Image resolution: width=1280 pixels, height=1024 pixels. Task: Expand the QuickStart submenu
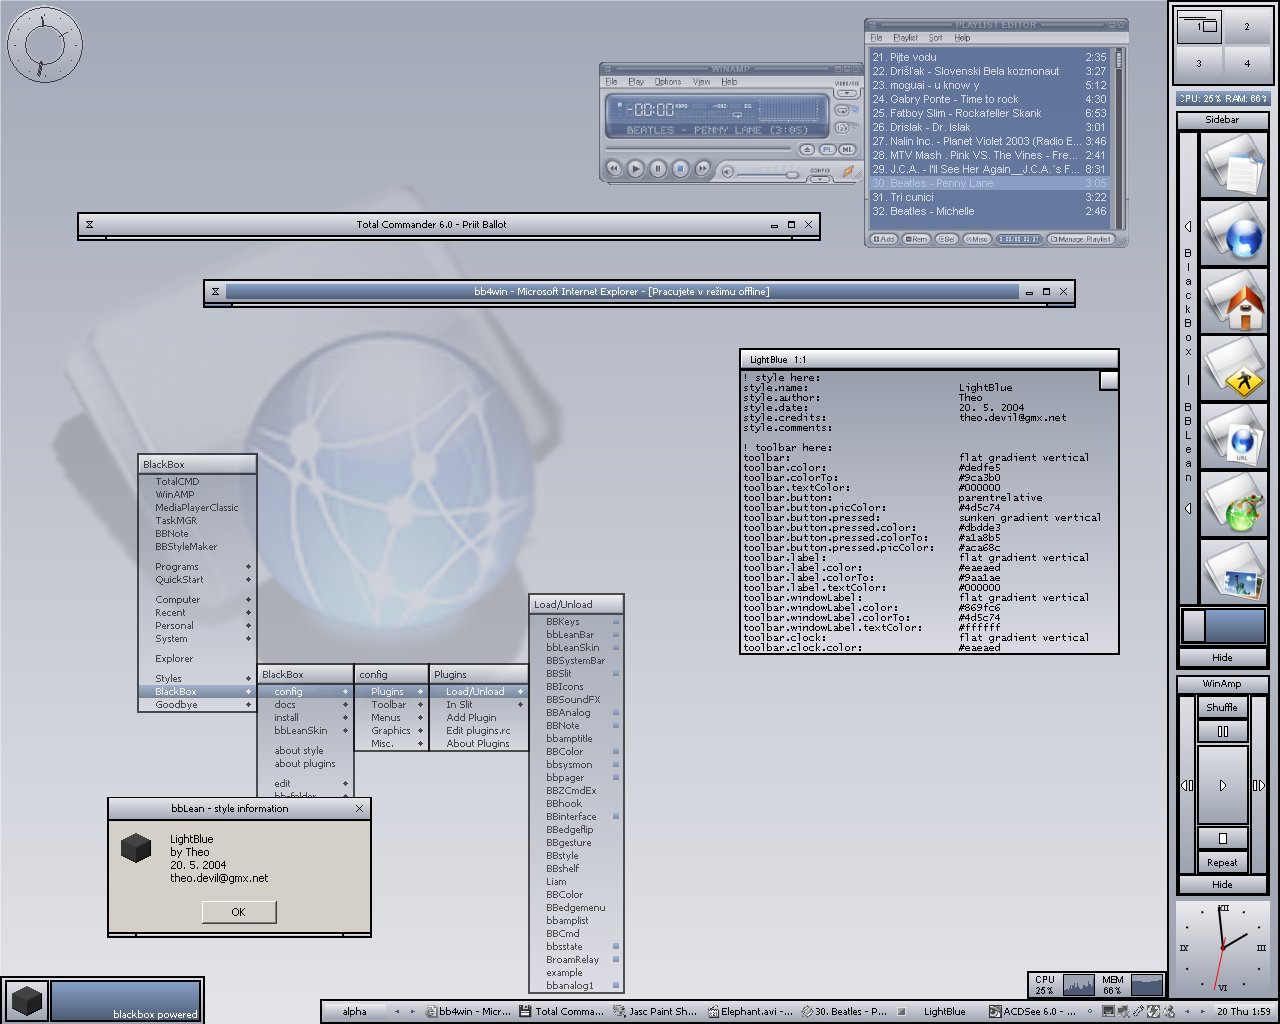(197, 580)
